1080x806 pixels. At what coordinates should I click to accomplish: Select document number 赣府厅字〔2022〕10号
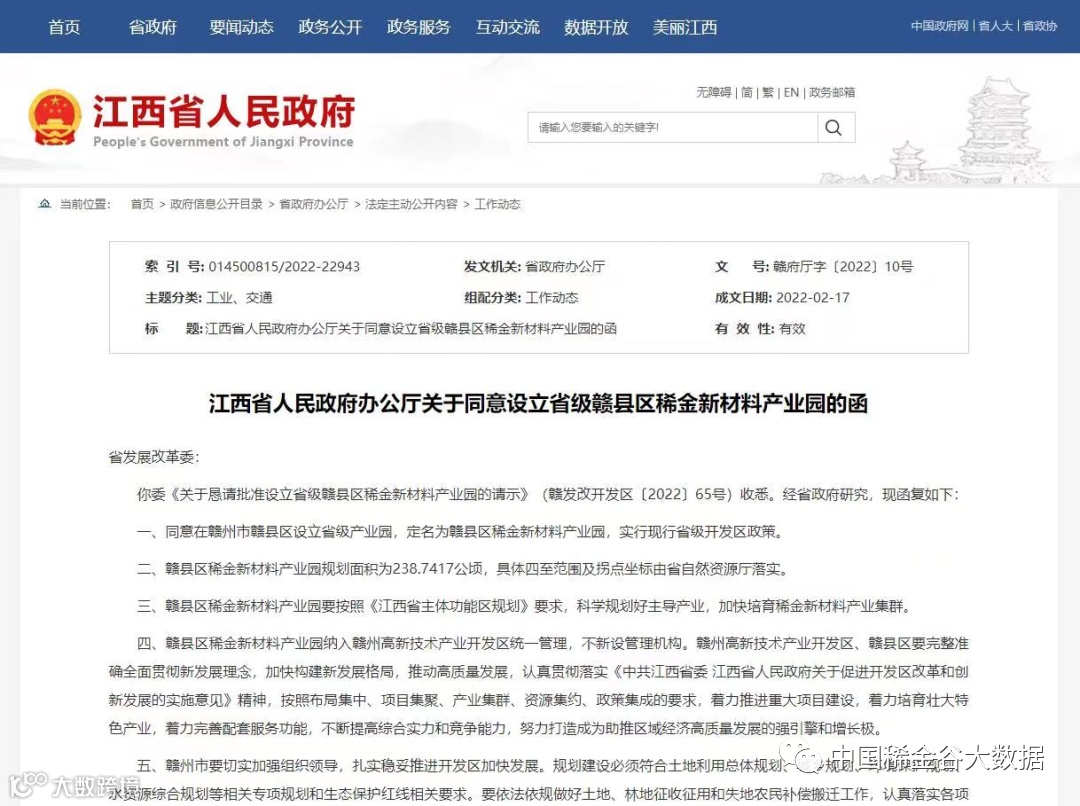click(843, 267)
